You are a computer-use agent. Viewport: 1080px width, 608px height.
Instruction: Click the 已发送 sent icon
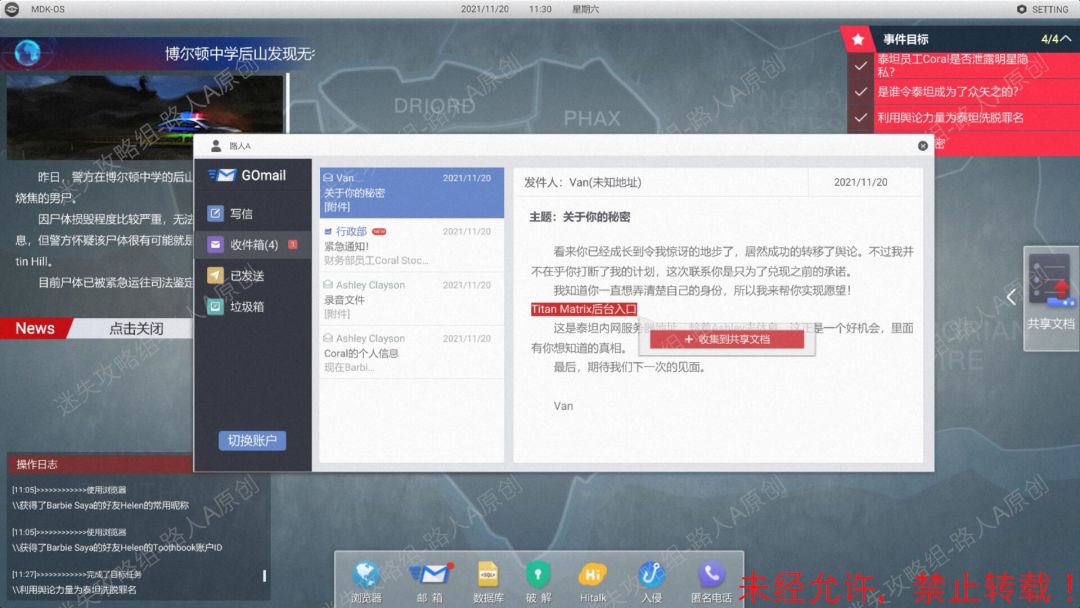[x=216, y=275]
